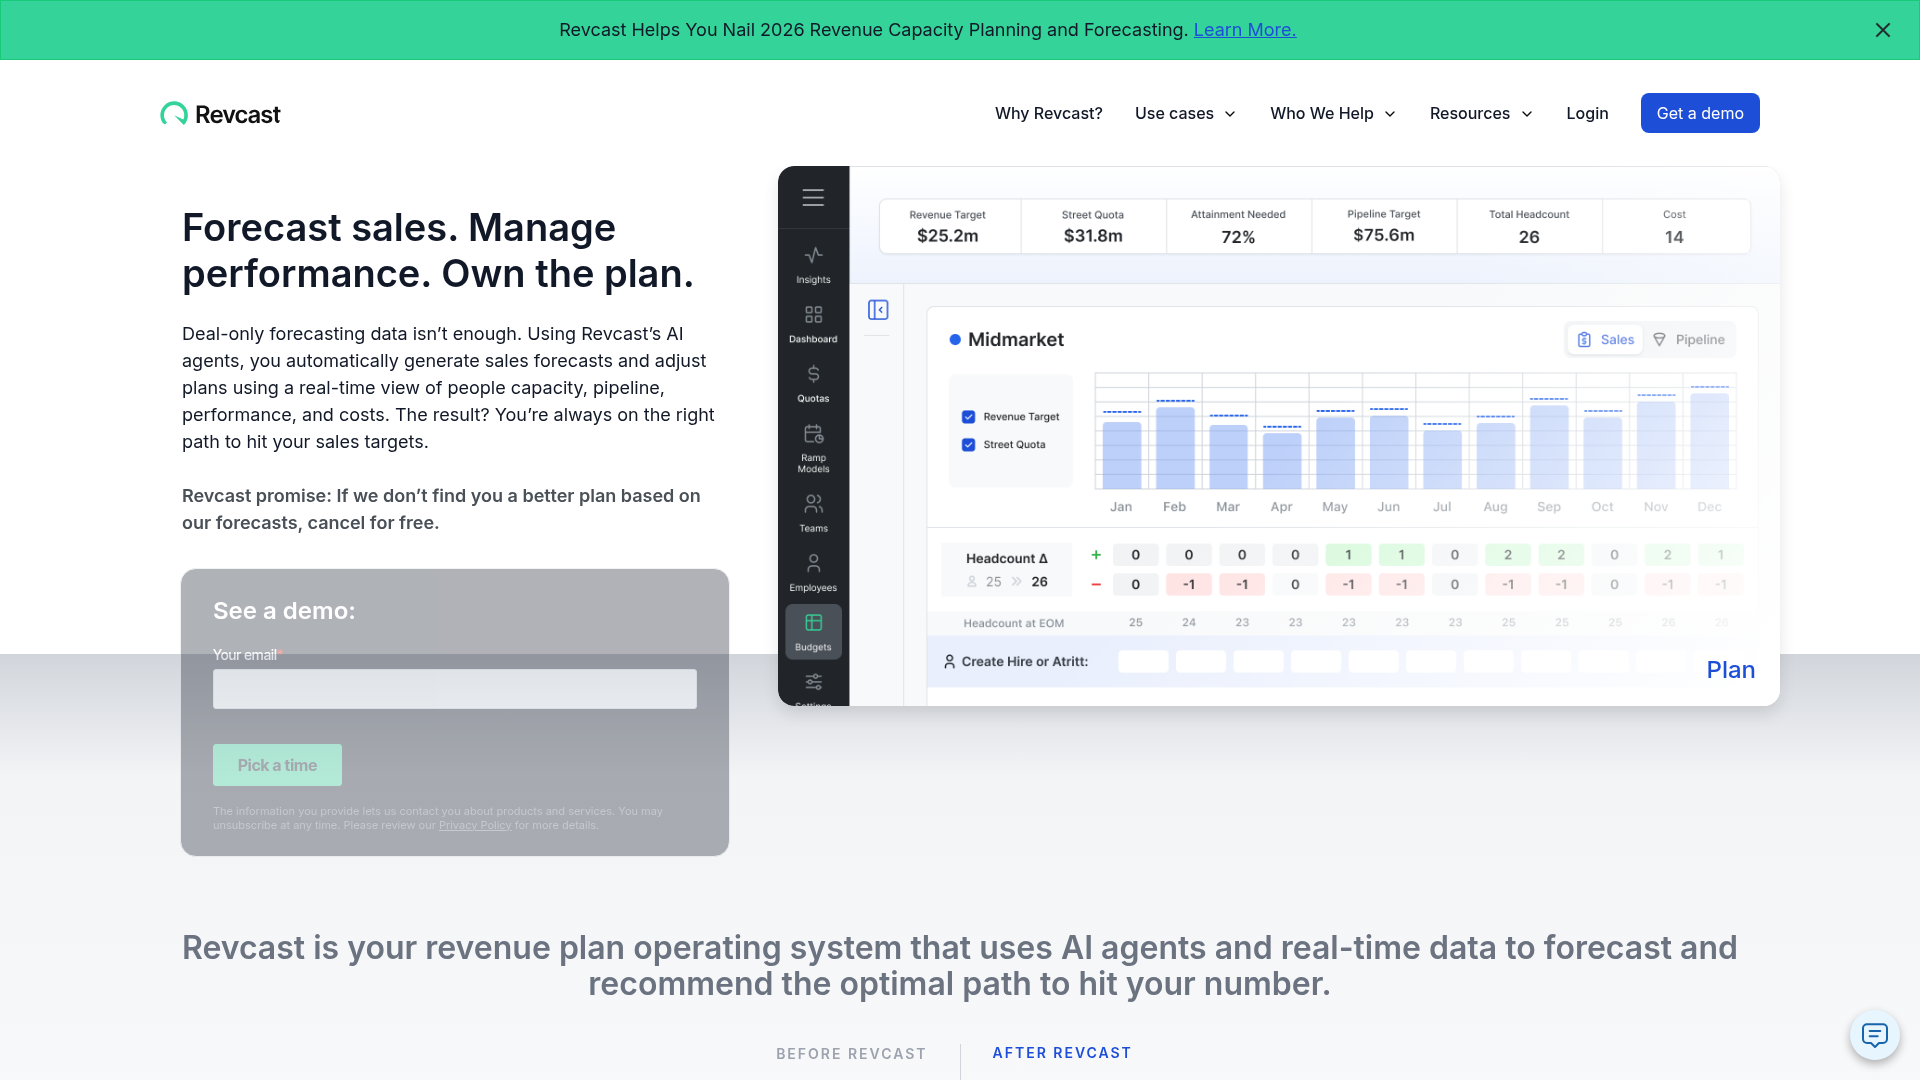Expand the Who We Help menu
The image size is (1920, 1080).
1332,113
